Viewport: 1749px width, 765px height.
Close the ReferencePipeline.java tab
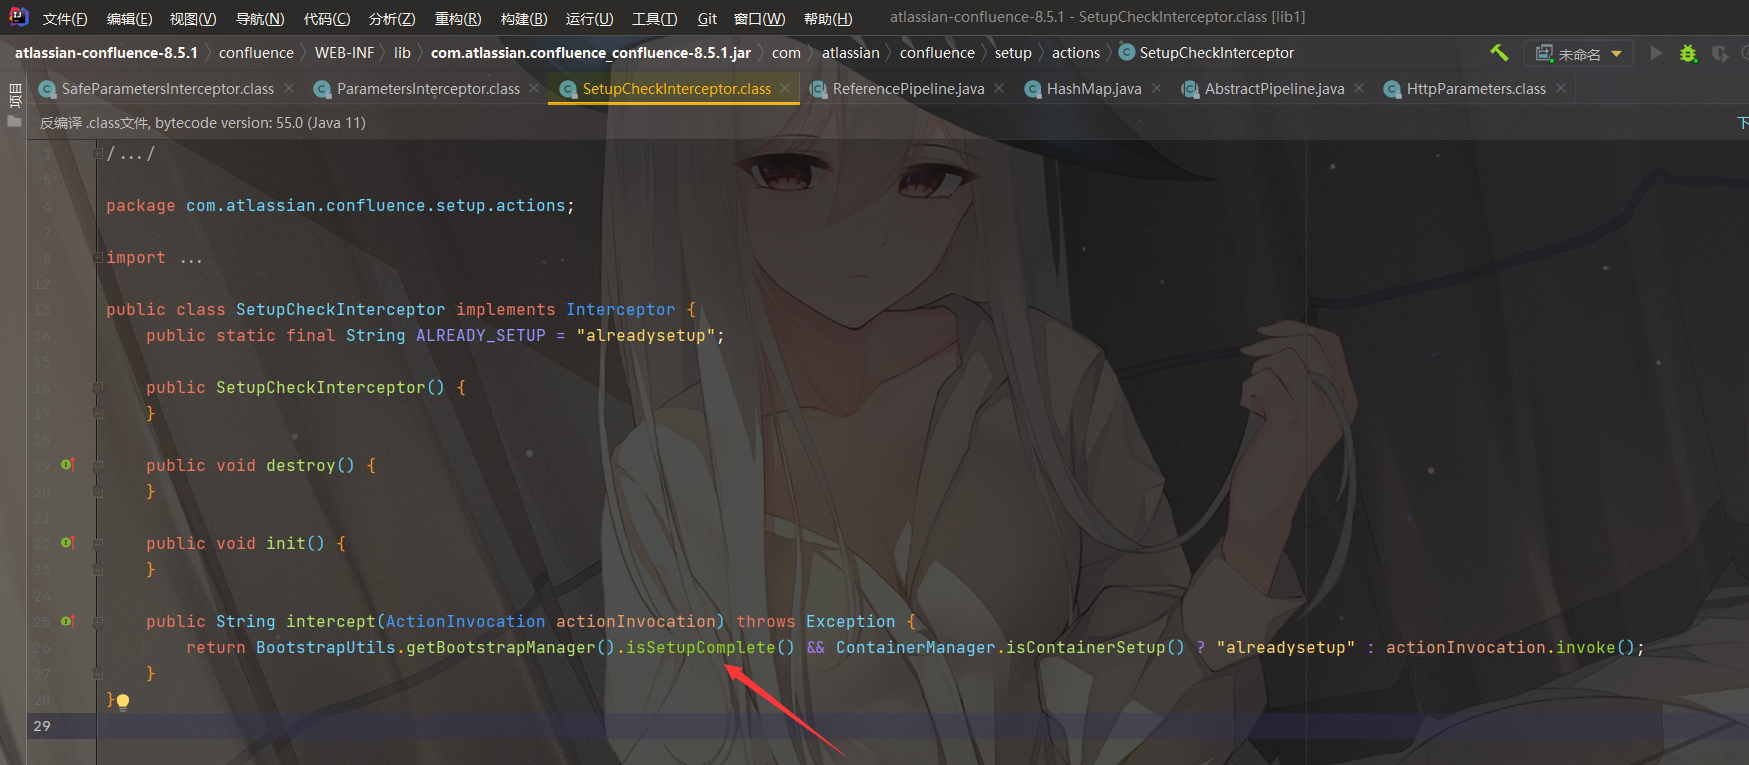pyautogui.click(x=999, y=88)
